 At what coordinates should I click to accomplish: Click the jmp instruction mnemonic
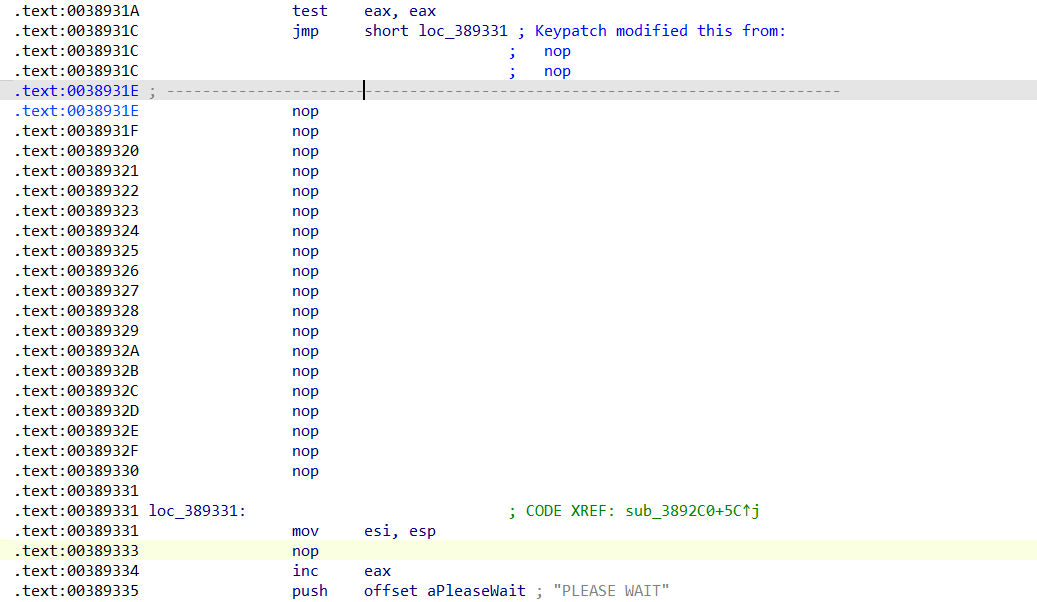(305, 31)
